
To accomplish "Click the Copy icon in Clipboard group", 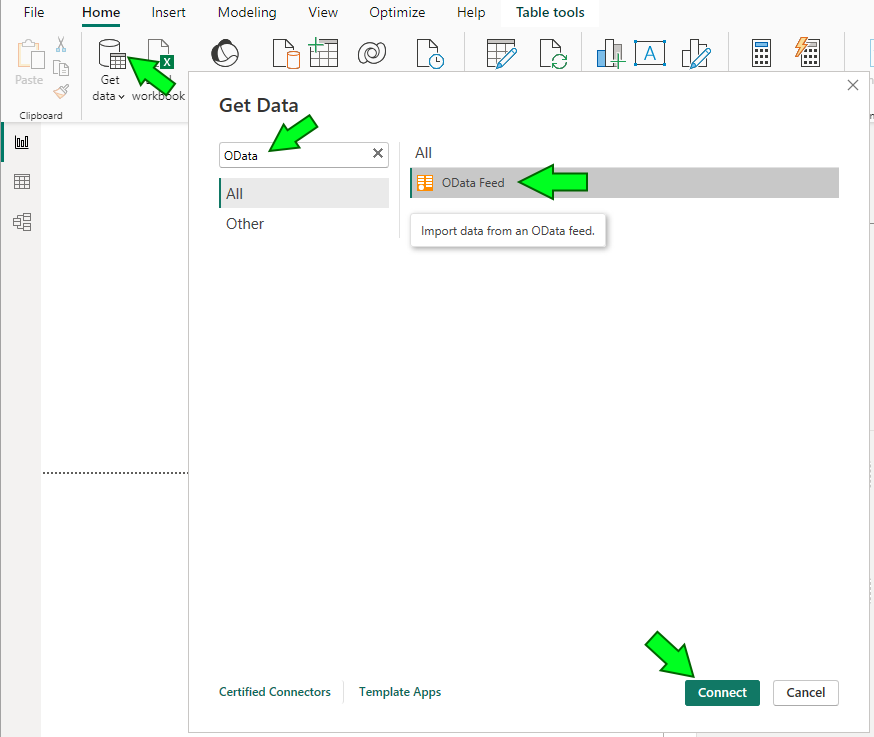I will (x=61, y=68).
